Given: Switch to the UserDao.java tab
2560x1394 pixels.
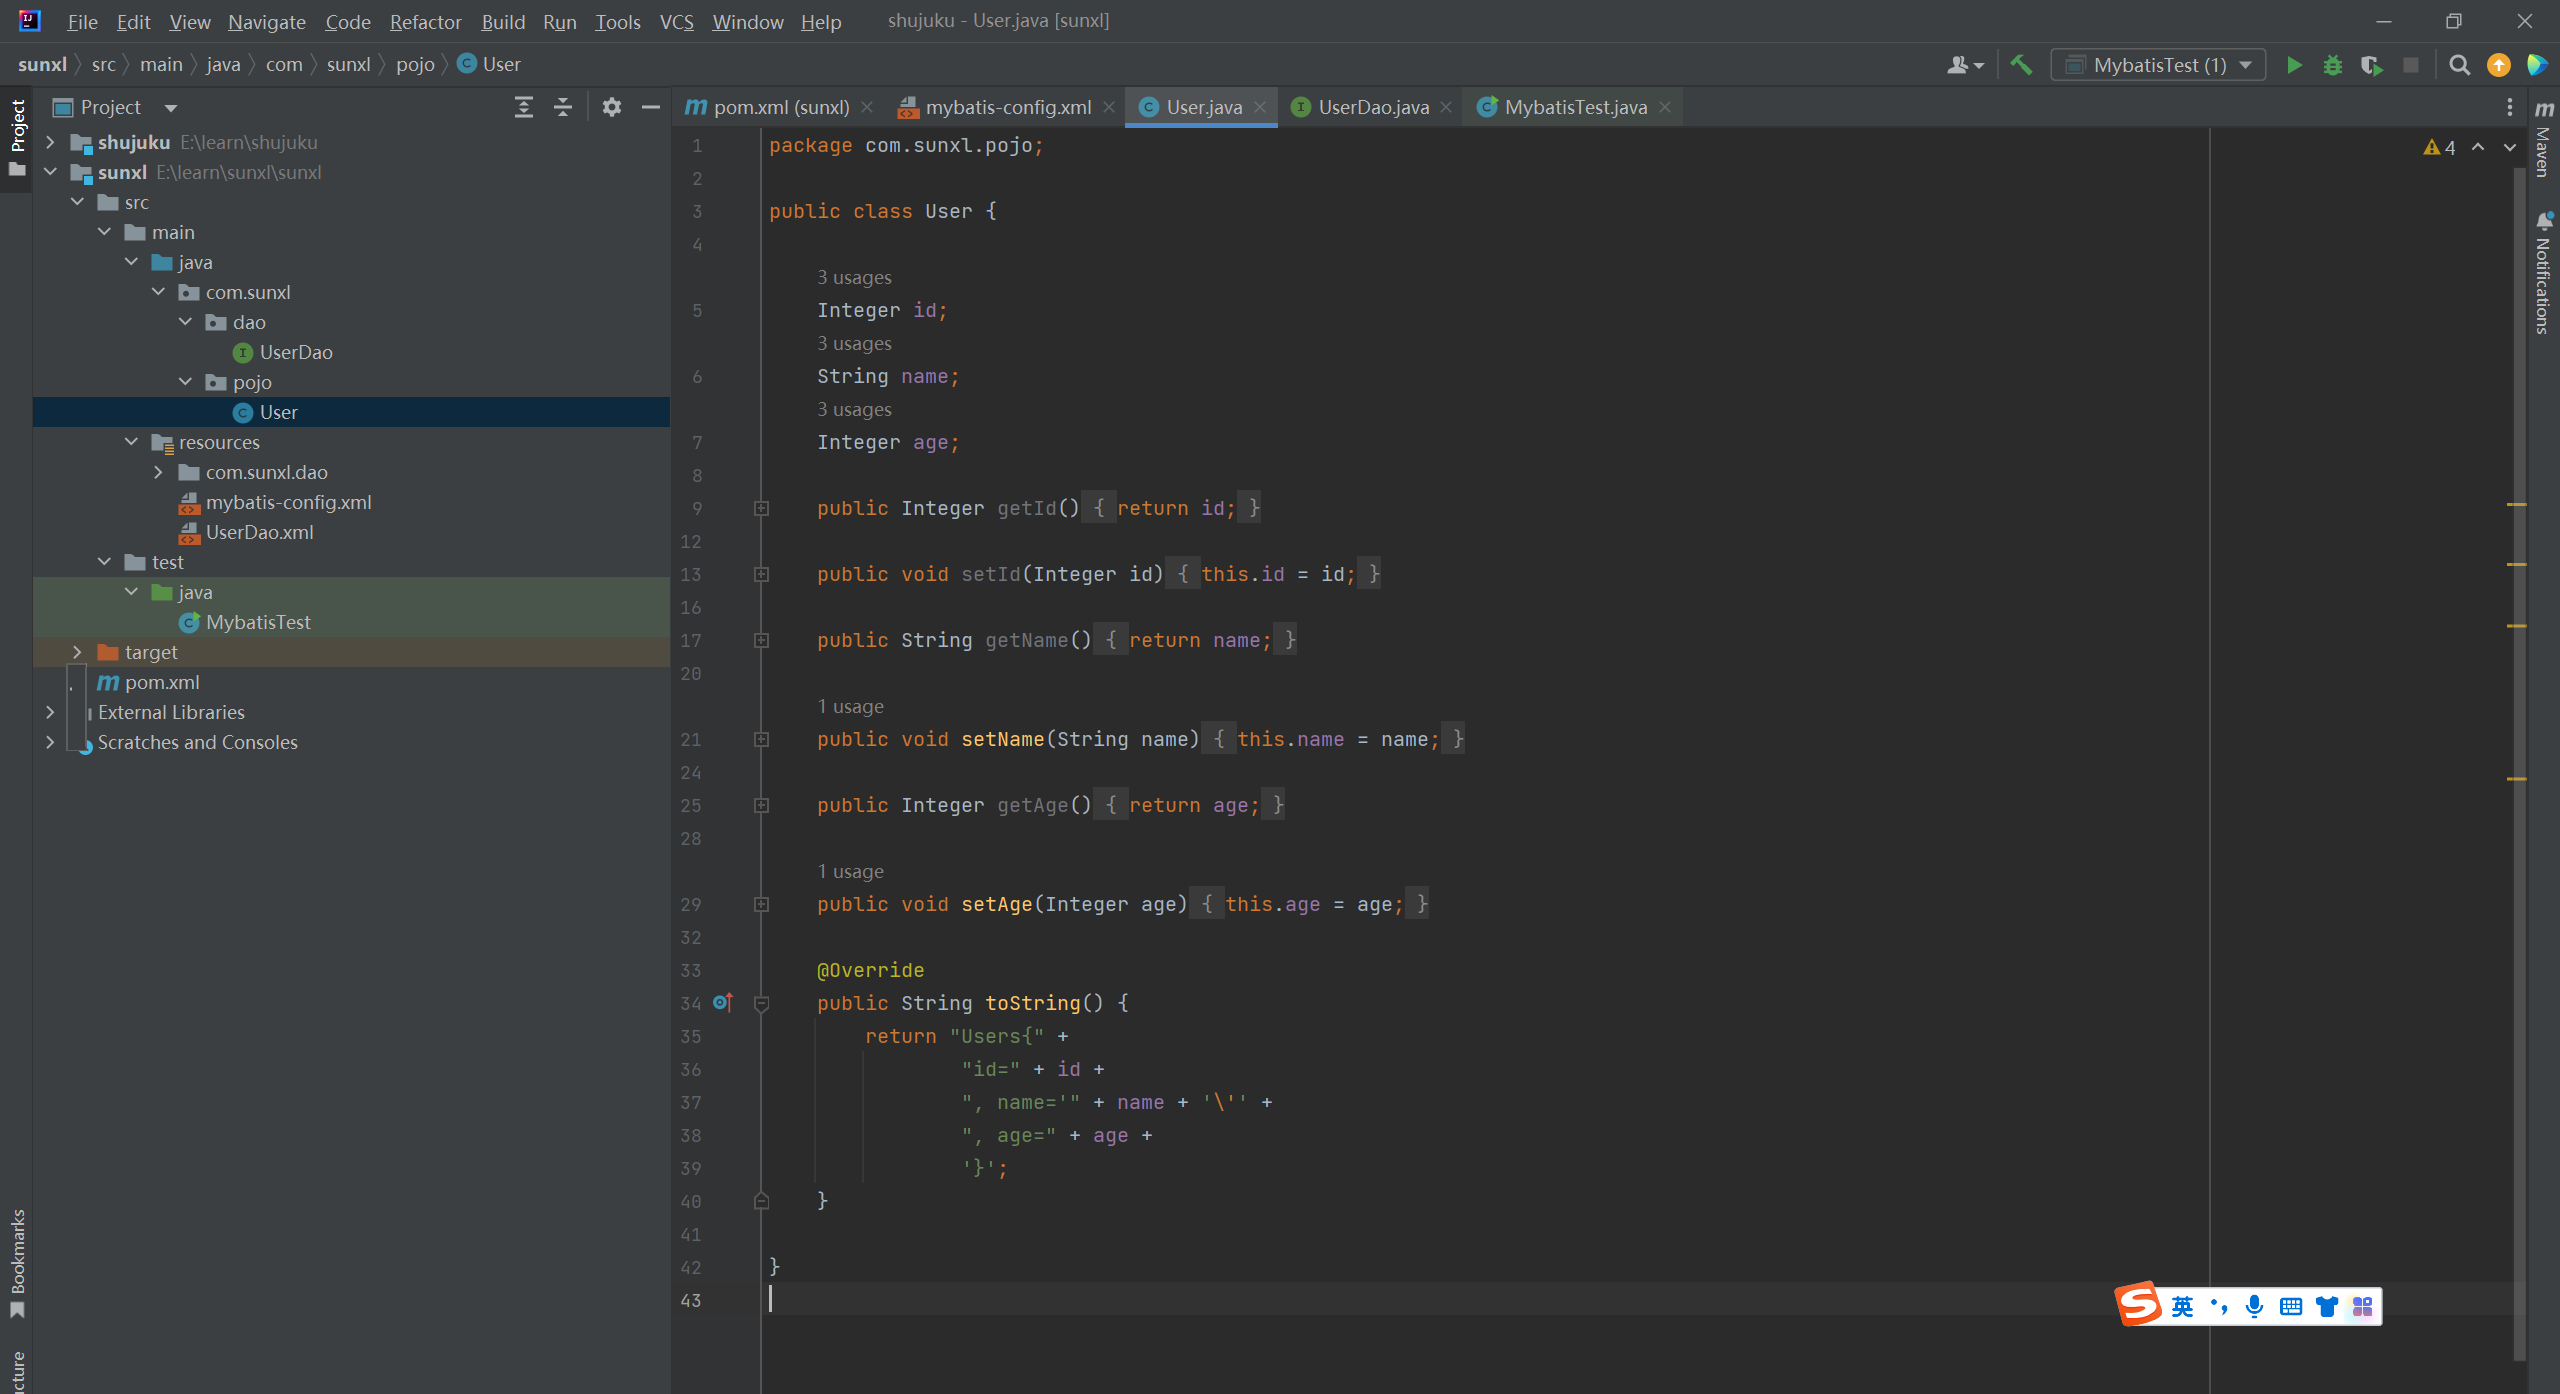Looking at the screenshot, I should click(1372, 107).
